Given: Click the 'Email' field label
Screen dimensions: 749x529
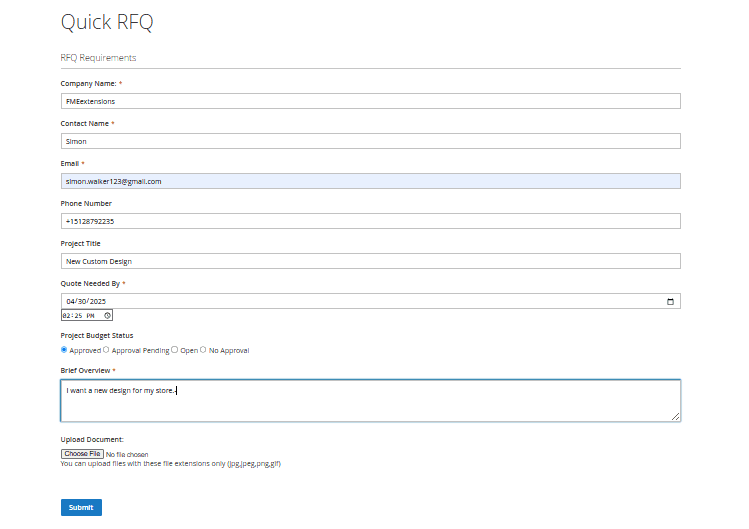Looking at the screenshot, I should click(70, 163).
